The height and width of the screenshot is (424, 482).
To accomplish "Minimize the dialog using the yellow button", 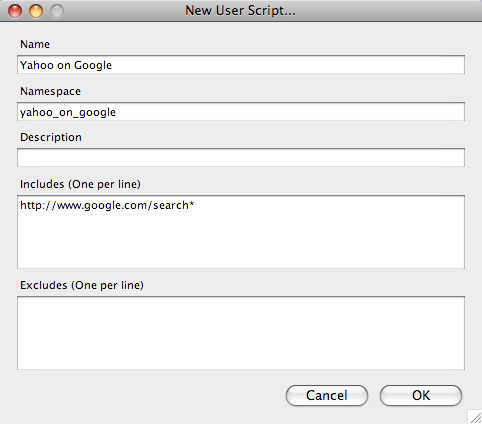I will point(36,11).
